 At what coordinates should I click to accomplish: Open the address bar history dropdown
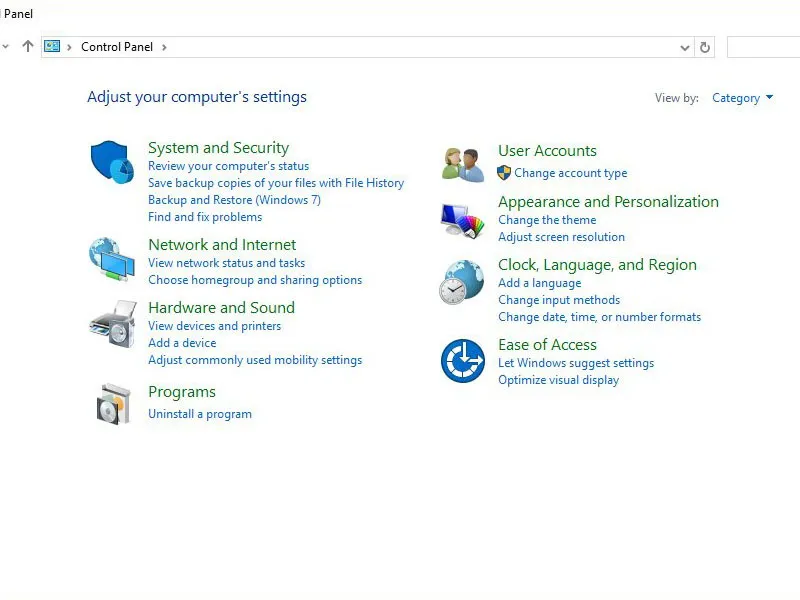[x=684, y=46]
